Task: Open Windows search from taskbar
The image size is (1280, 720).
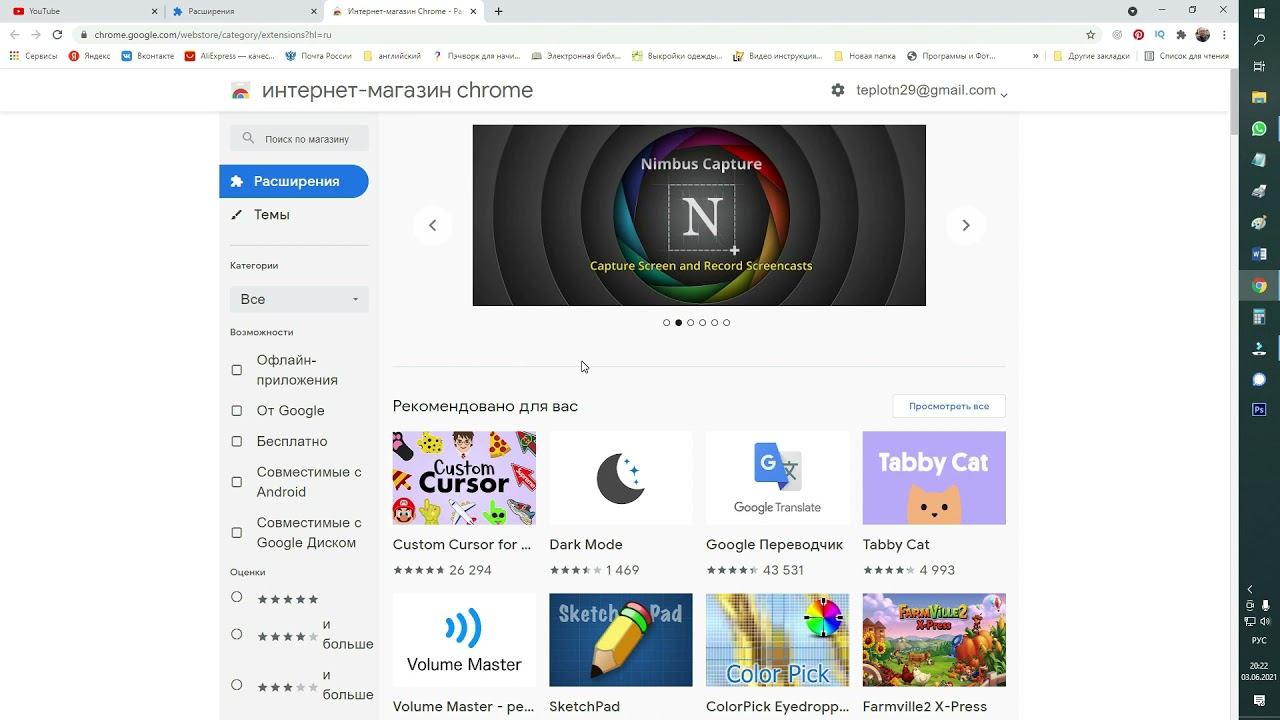Action: click(x=1259, y=40)
